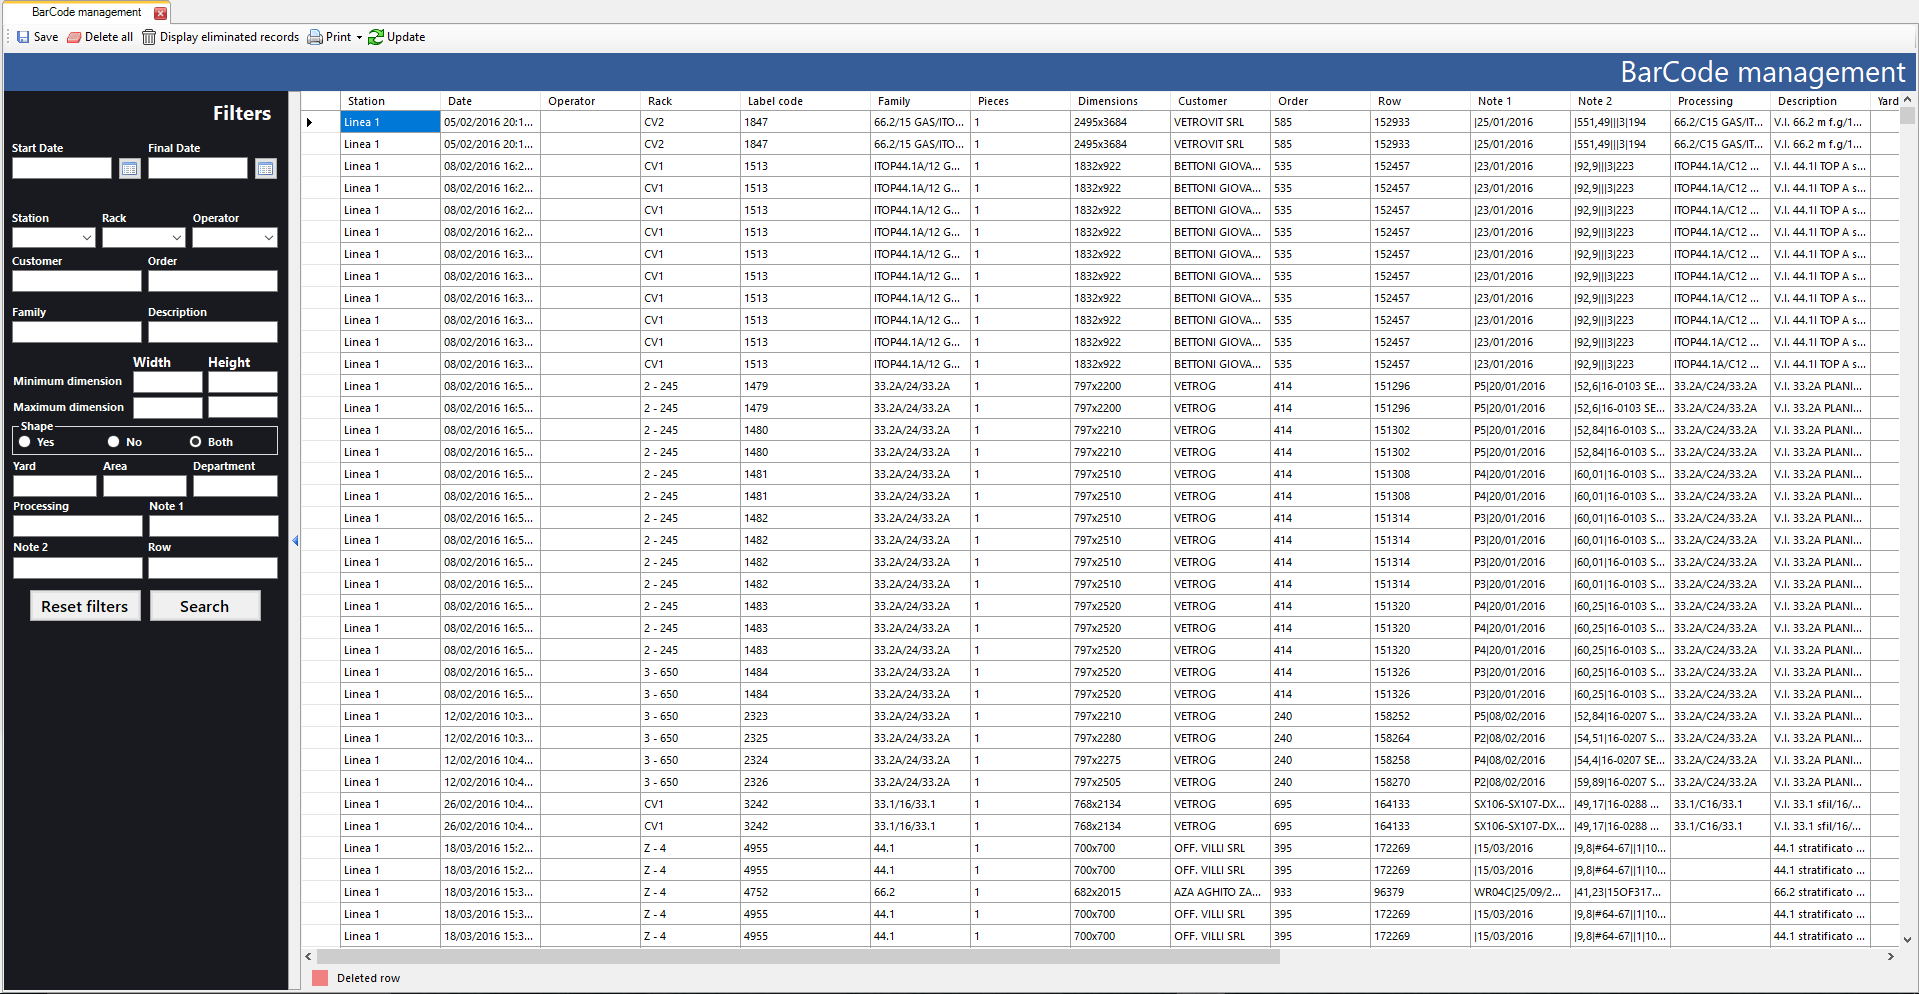Click vertical scrollbar up arrow
1919x994 pixels.
(1907, 100)
